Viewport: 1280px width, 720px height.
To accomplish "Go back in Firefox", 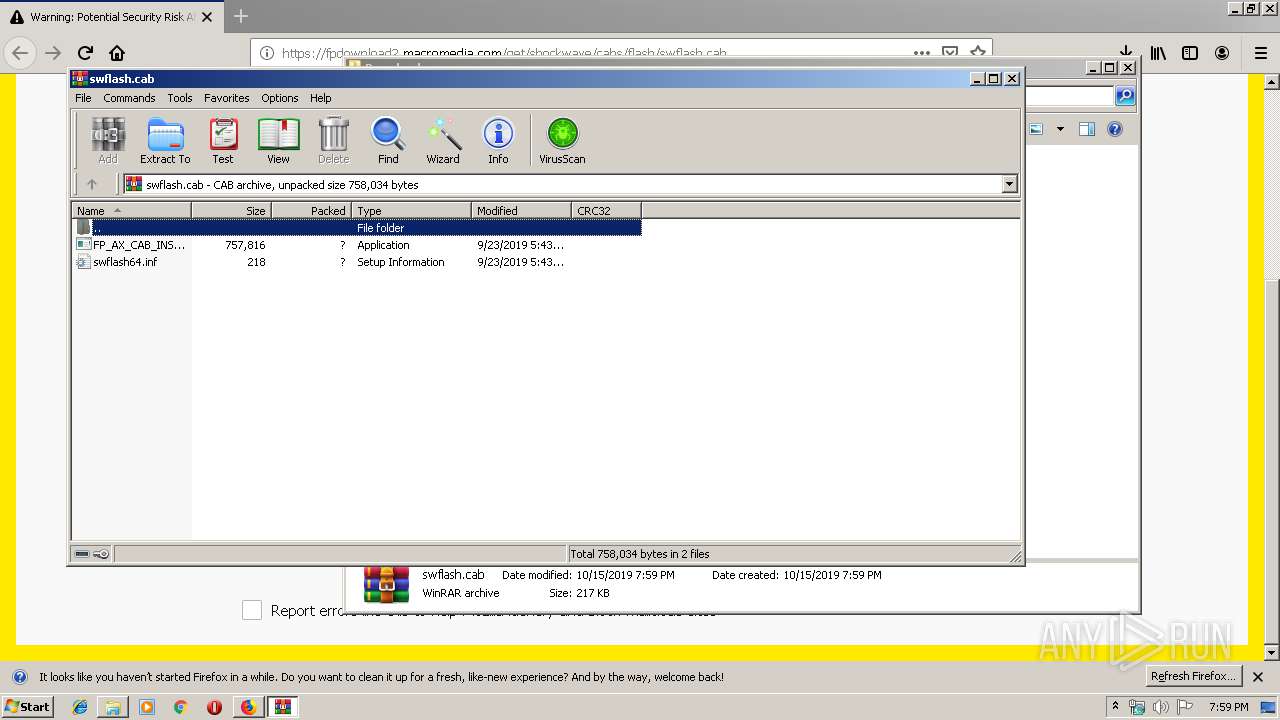I will click(x=21, y=53).
